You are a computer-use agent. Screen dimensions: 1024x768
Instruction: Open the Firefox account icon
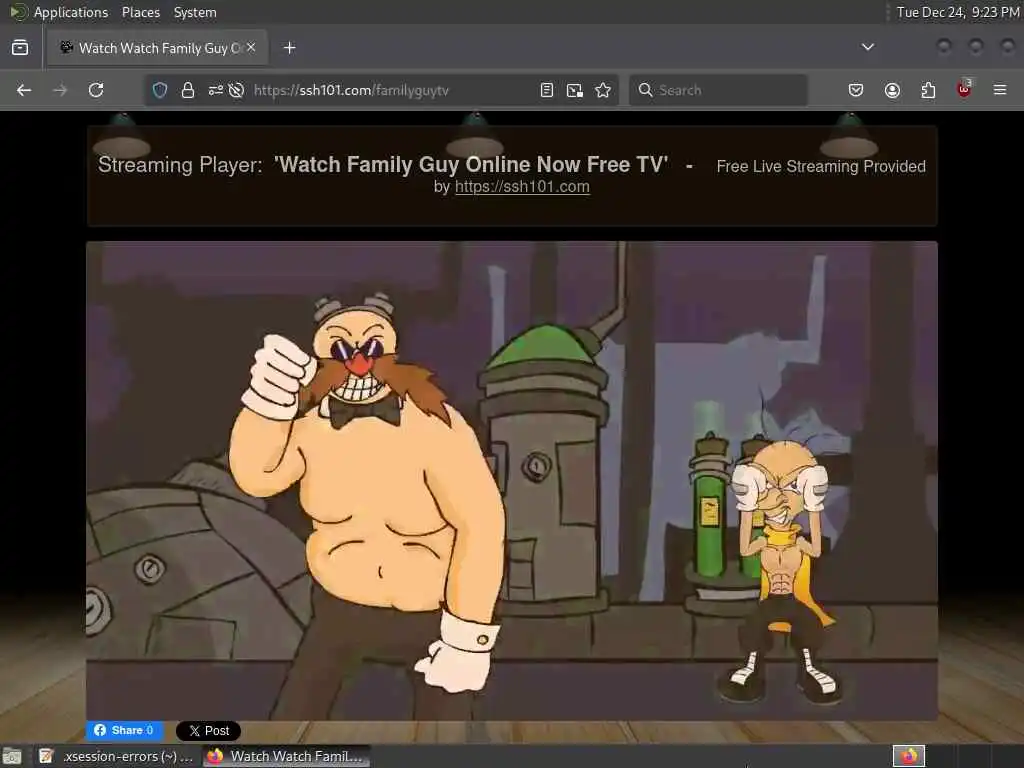point(892,90)
